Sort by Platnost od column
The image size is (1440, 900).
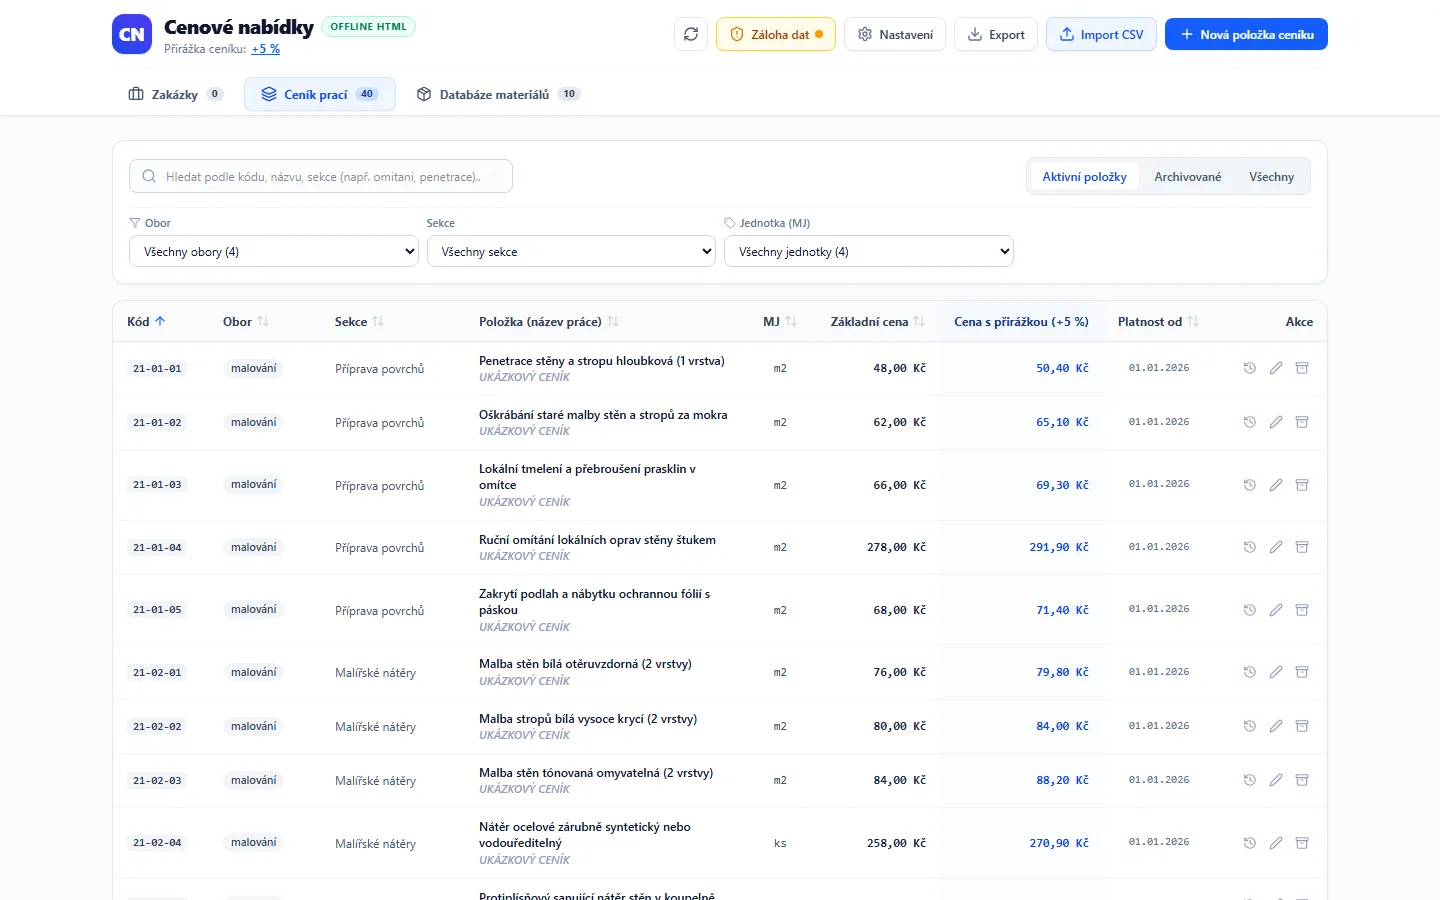1158,322
